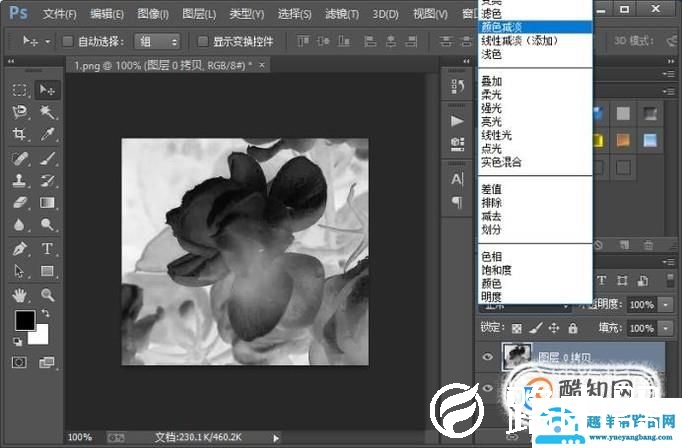
Task: Choose 明度 blend mode
Action: tap(535, 297)
